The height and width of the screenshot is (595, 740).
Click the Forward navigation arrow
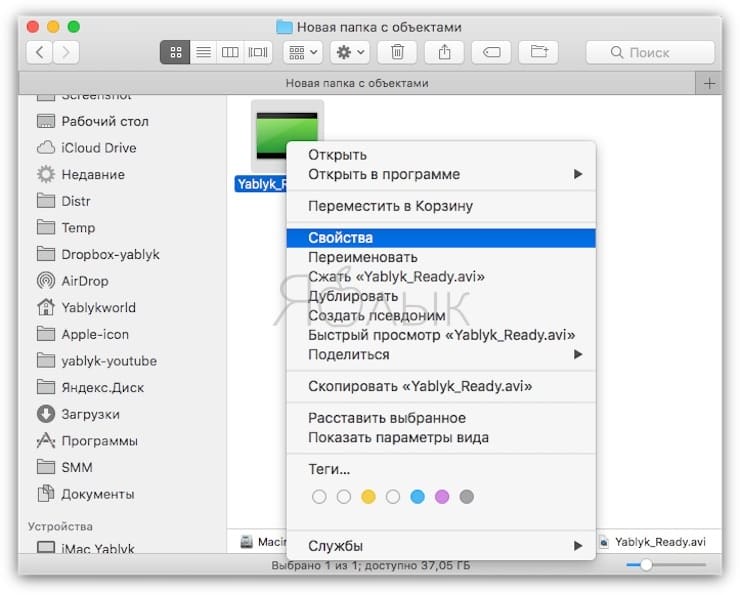pos(67,52)
